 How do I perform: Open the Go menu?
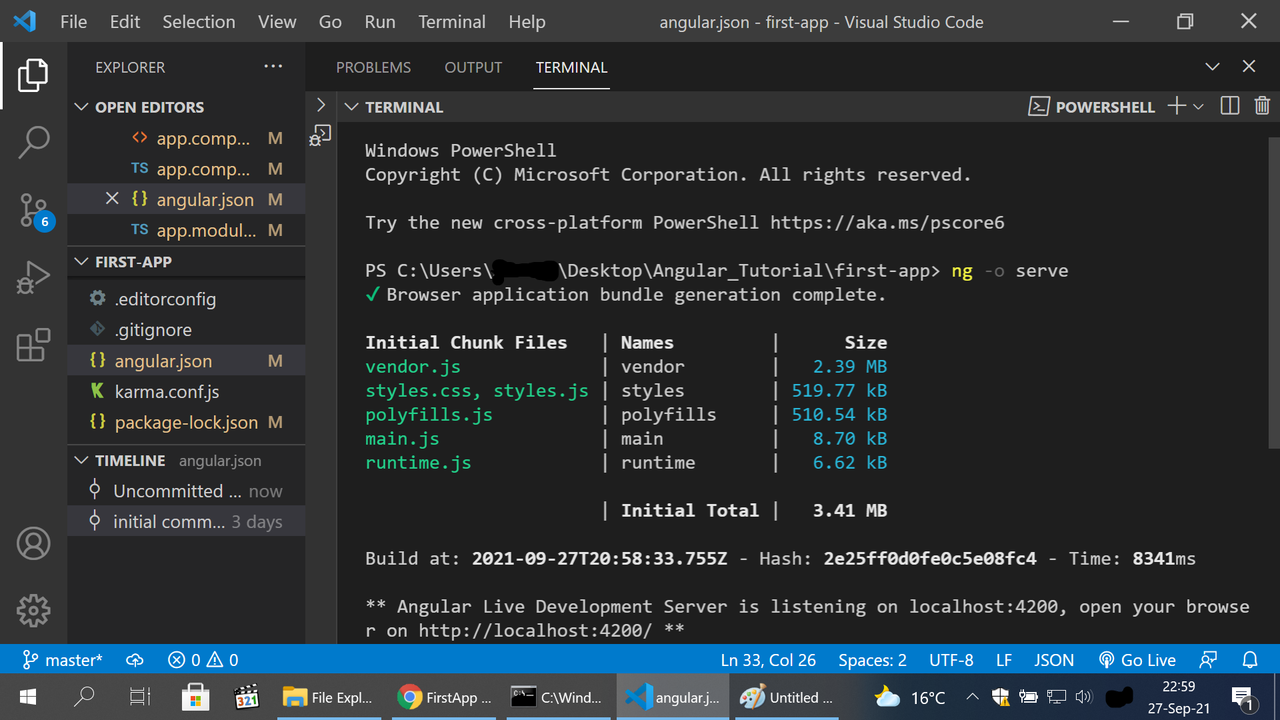(x=330, y=22)
